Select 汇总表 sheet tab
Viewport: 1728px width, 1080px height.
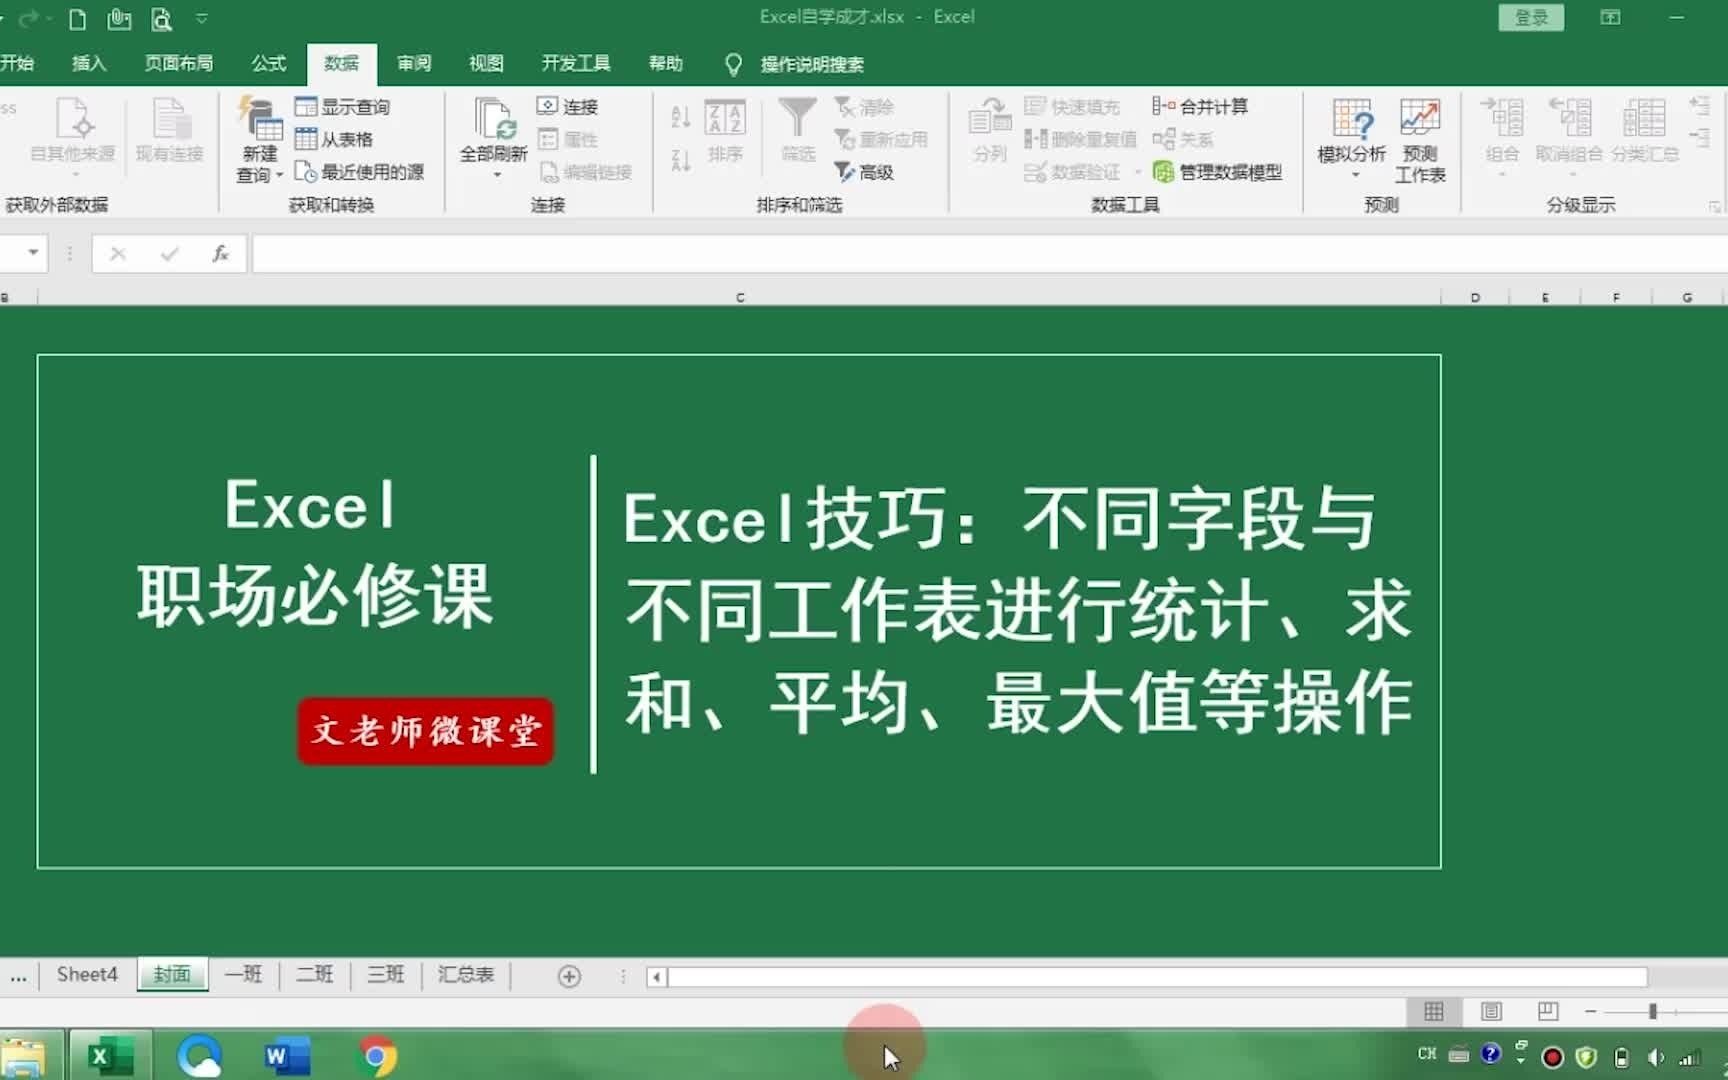tap(466, 975)
